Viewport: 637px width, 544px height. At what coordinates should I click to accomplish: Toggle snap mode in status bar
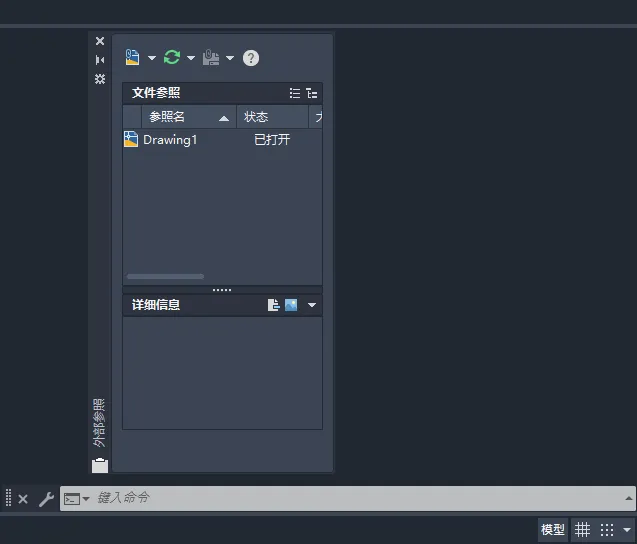point(607,530)
